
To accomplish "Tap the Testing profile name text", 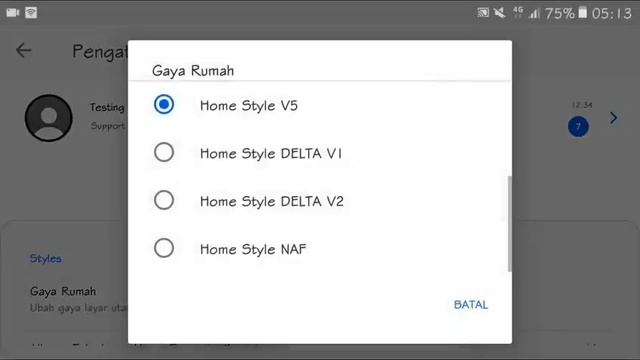I will 107,107.
